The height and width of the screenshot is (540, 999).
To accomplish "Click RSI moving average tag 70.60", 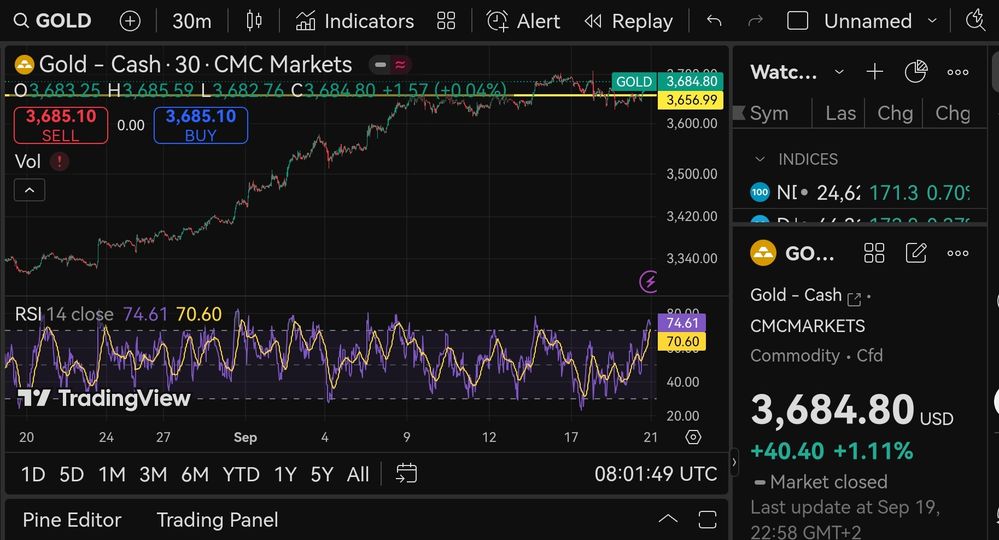I will pos(682,341).
